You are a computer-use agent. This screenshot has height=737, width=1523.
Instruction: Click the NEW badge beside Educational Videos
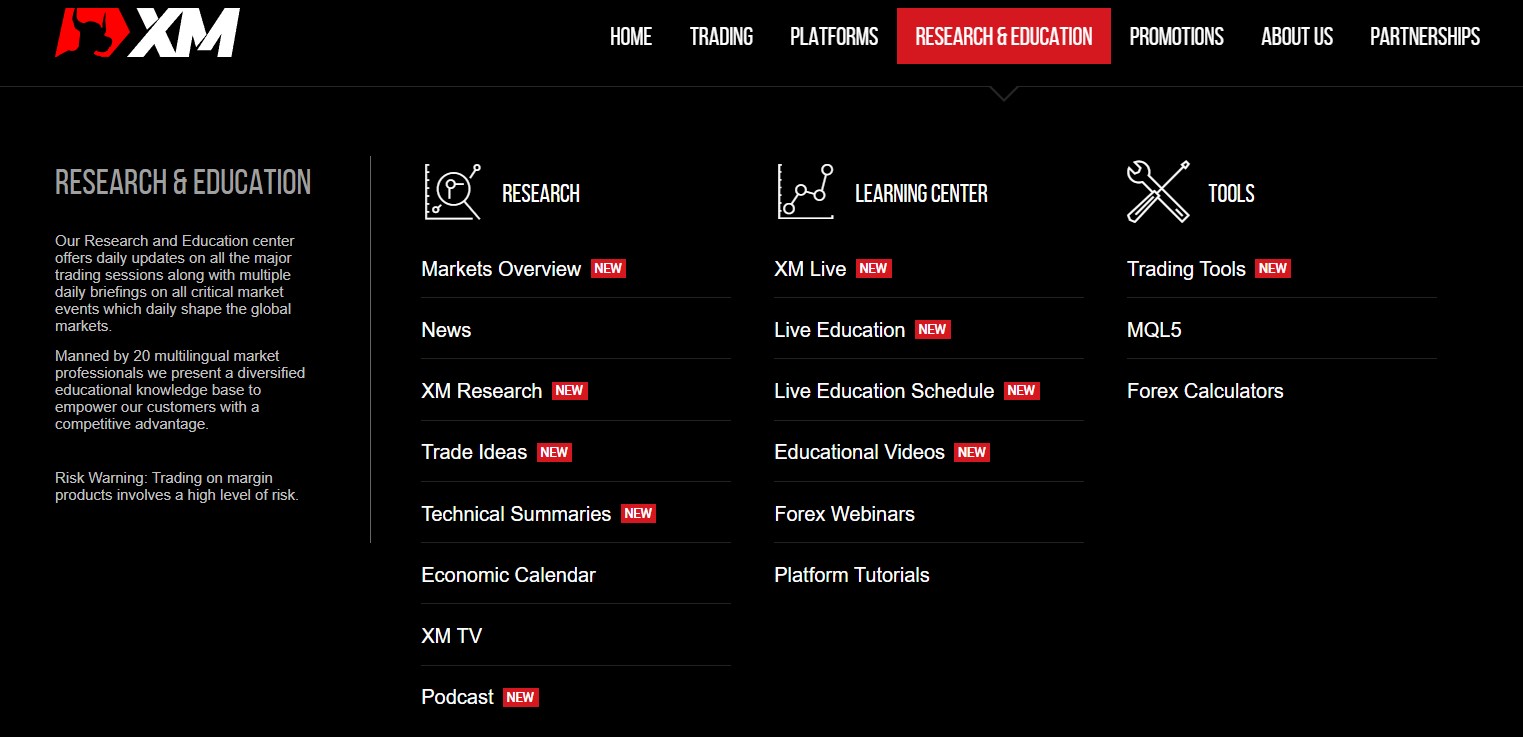tap(971, 452)
